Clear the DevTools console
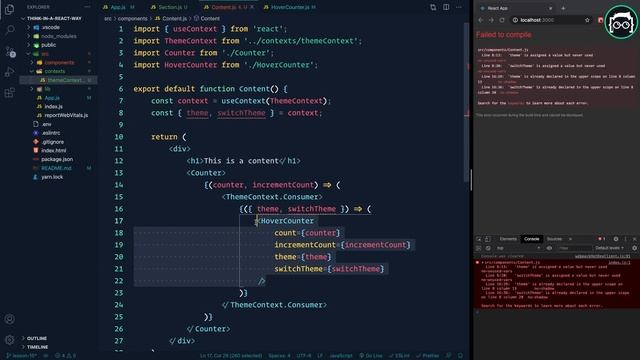640x360 pixels. point(488,248)
